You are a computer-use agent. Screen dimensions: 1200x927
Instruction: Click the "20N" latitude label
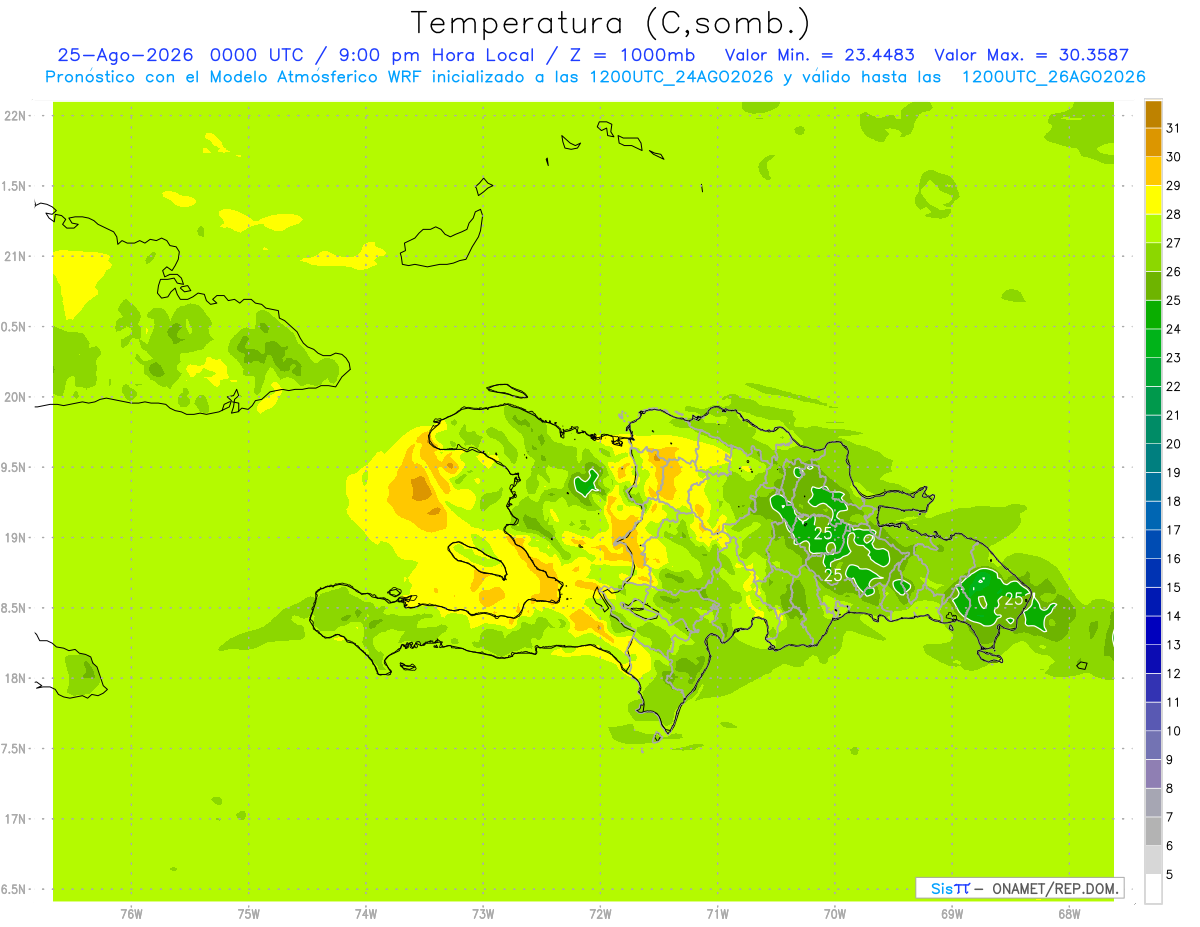[x=17, y=397]
